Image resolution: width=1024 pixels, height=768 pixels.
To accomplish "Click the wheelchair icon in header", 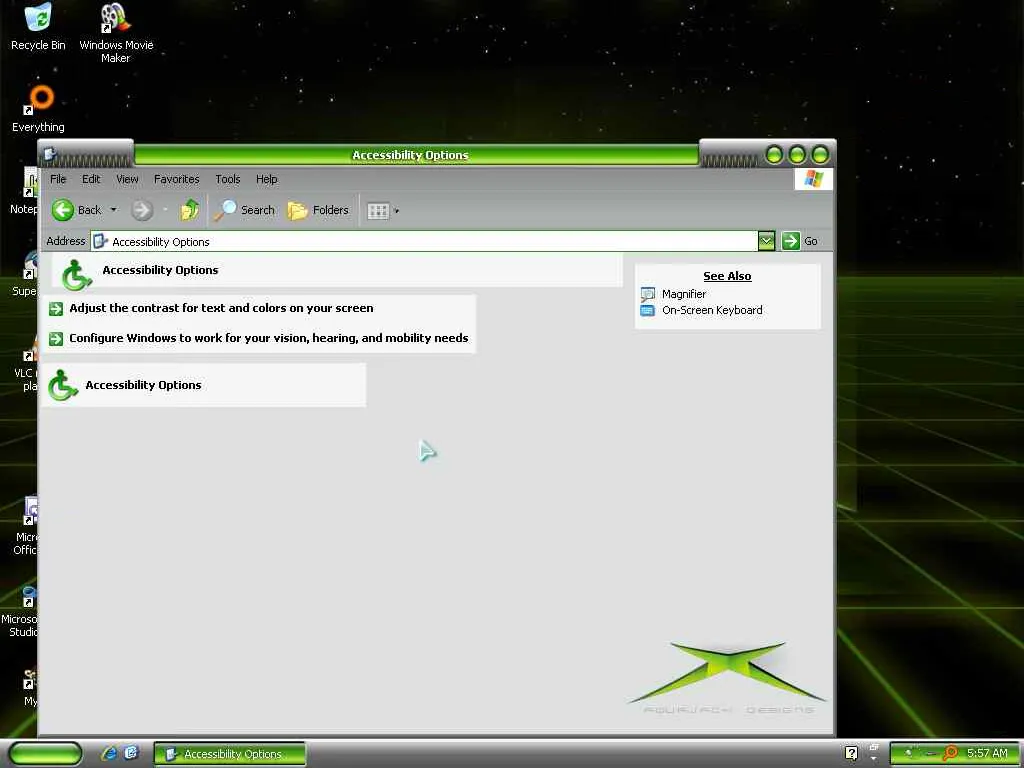I will (76, 274).
